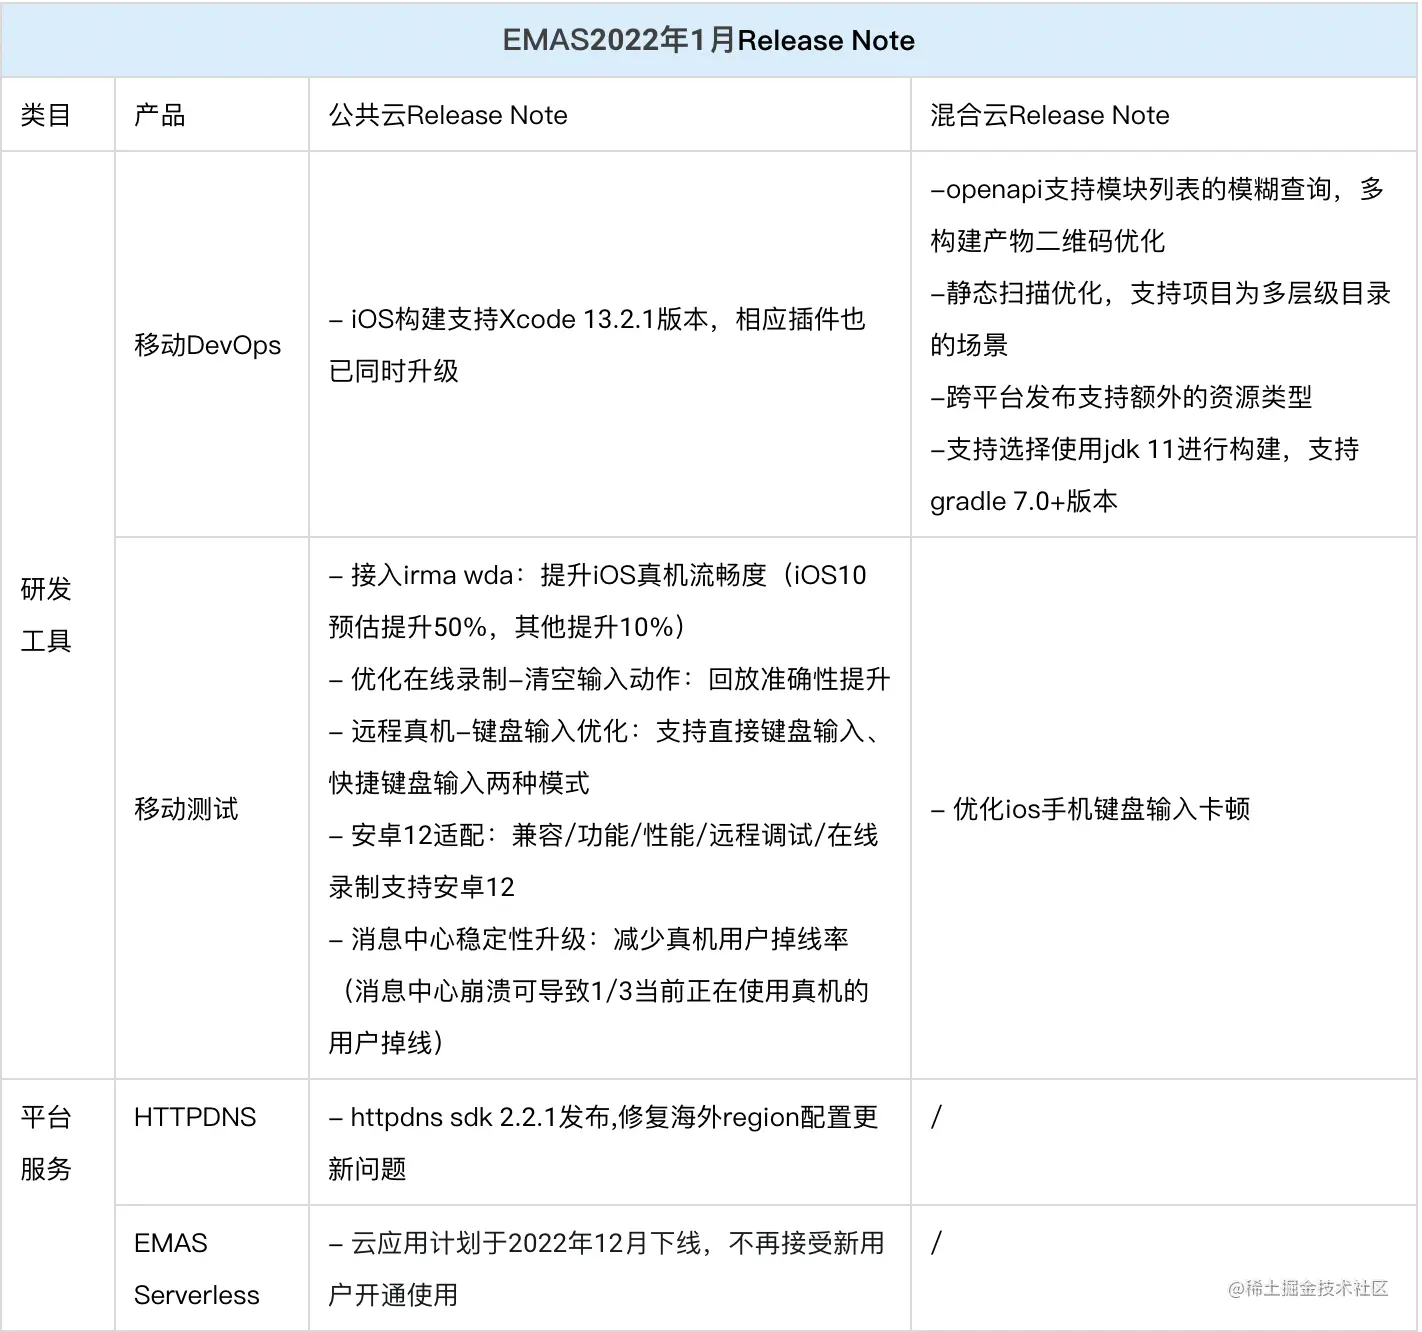Click the '/' in the EMAS Serverless row
1422x1332 pixels.
(x=936, y=1243)
